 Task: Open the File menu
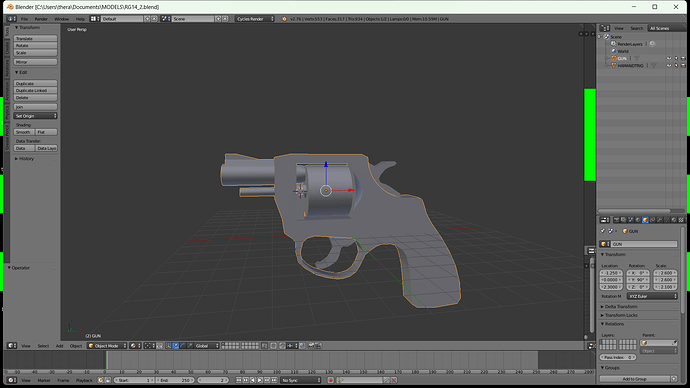[x=25, y=19]
